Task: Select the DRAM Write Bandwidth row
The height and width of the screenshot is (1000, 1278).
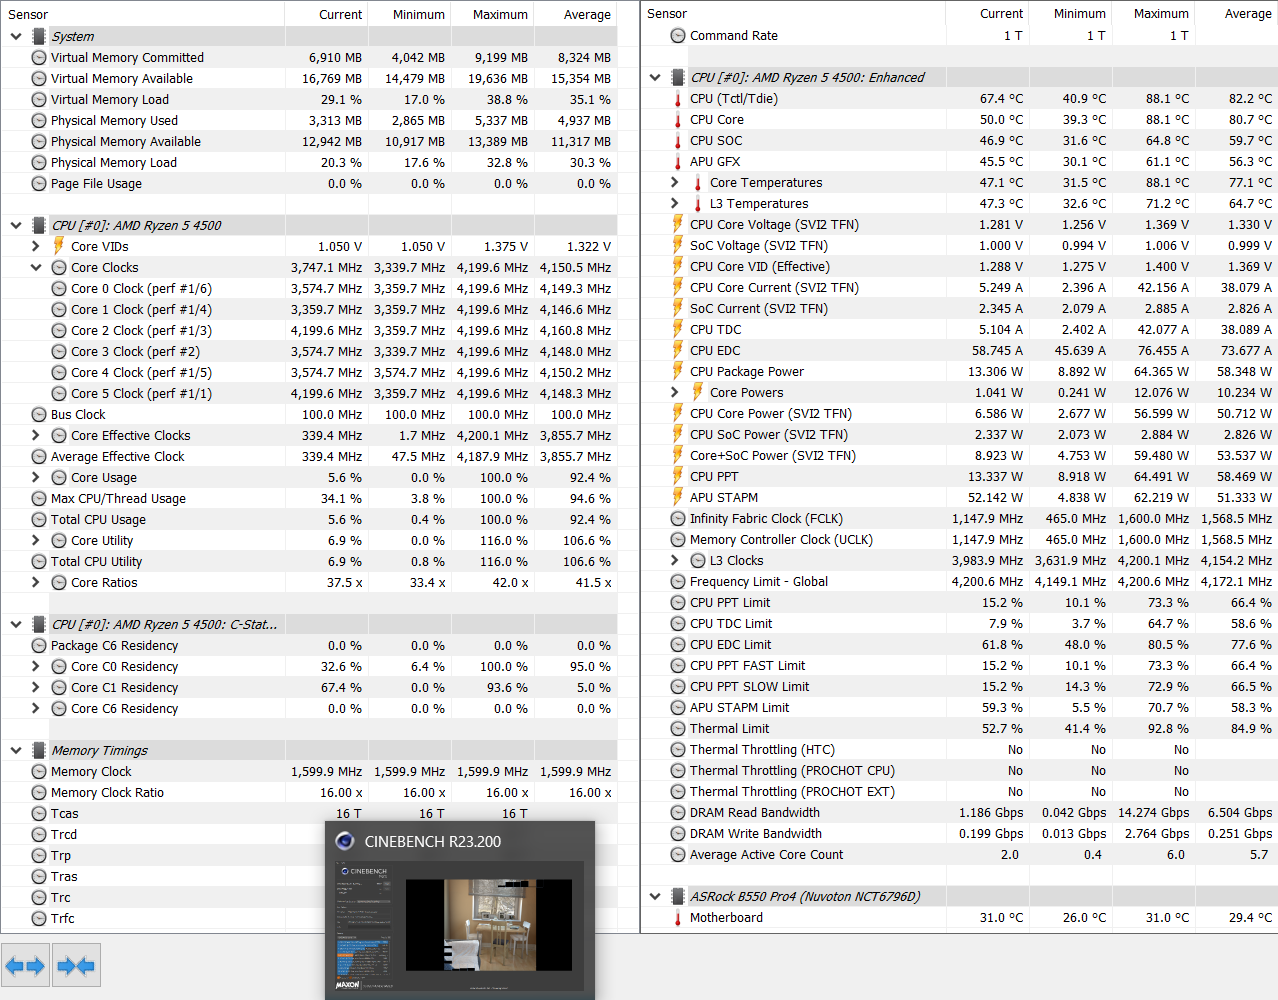Action: [960, 833]
